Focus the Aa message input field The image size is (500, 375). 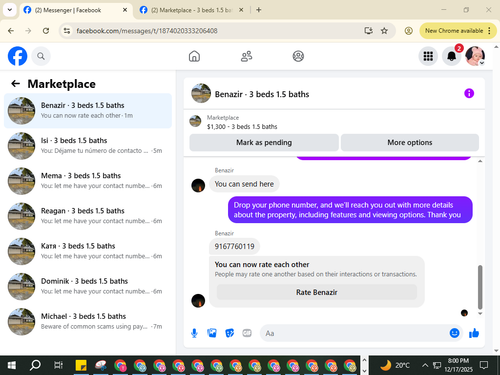355,333
